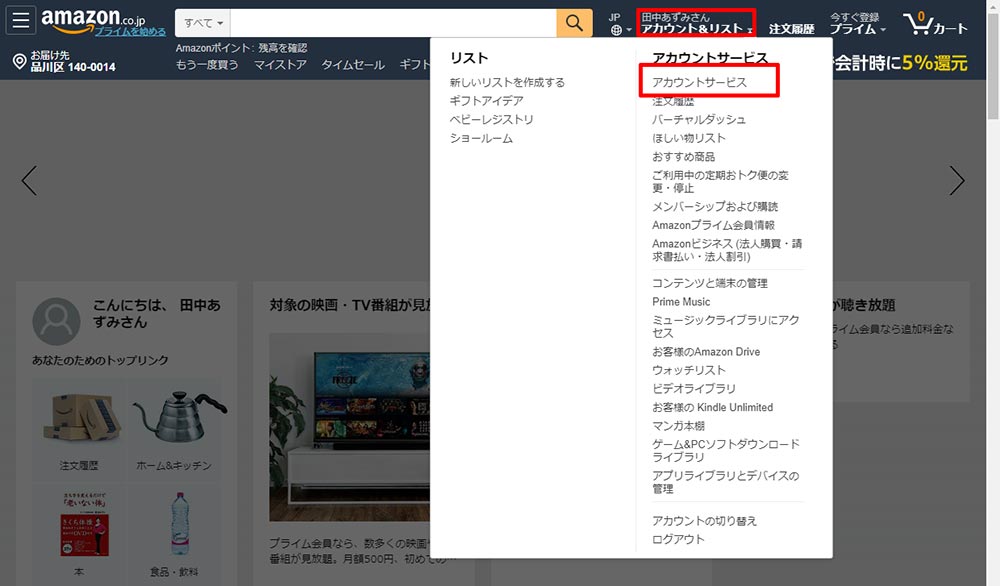Click the 5%還元 promo banner
The image size is (1000, 586).
[899, 62]
